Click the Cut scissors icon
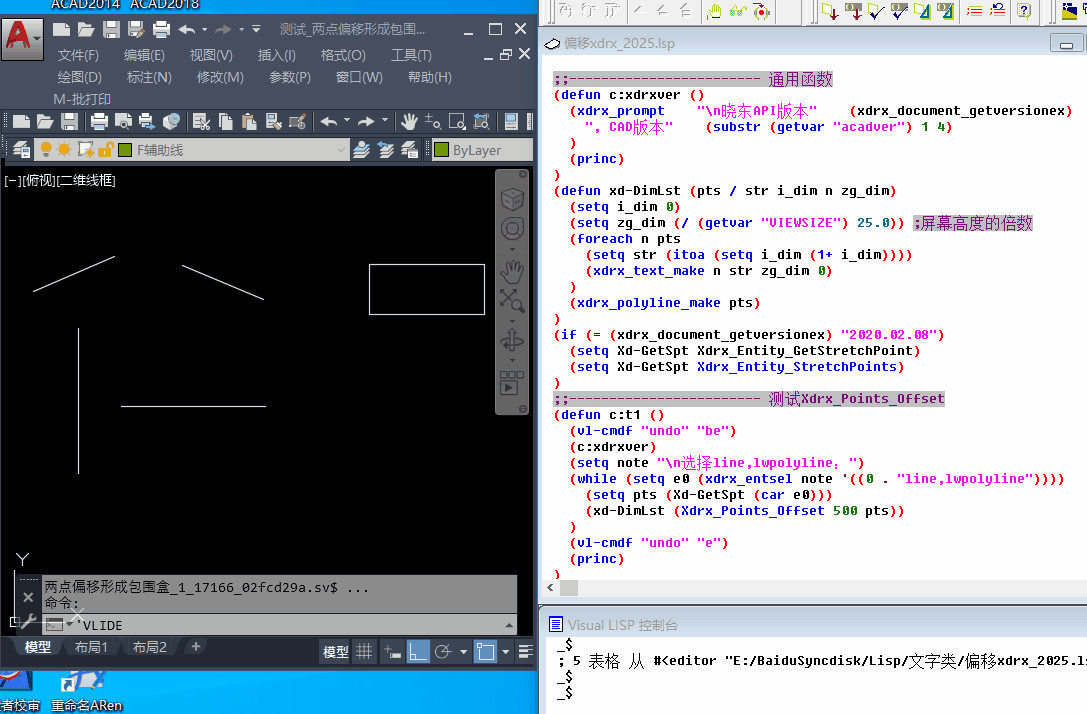Screen dimensions: 1087x714 (x=201, y=122)
